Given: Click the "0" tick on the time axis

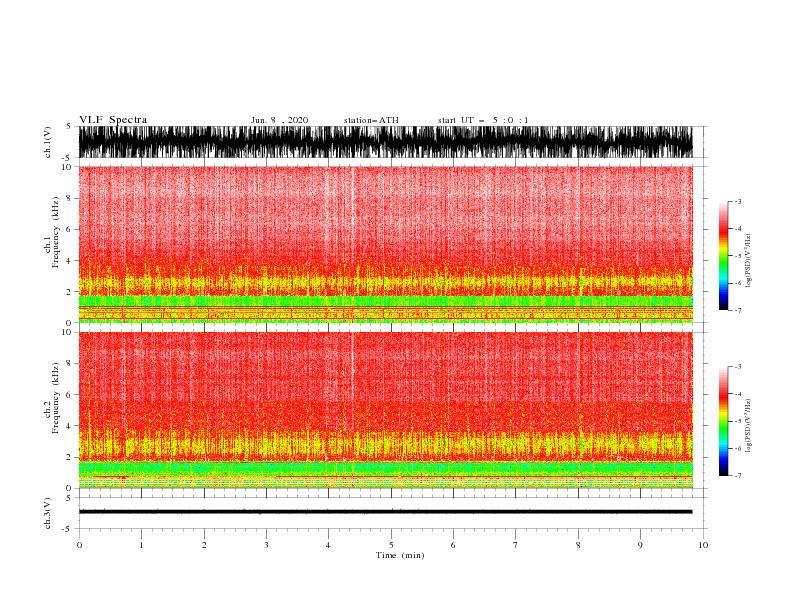Looking at the screenshot, I should point(79,545).
